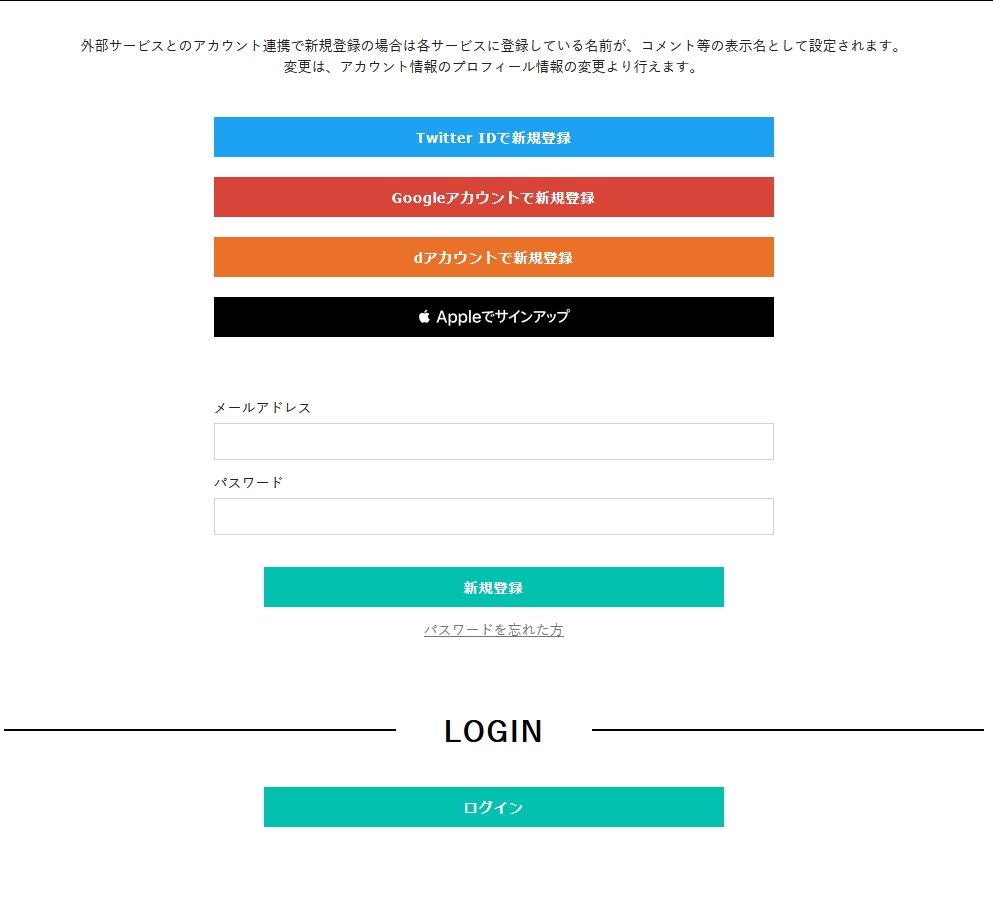Click the word Apple in black button
This screenshot has height=901, width=993.
[x=459, y=317]
